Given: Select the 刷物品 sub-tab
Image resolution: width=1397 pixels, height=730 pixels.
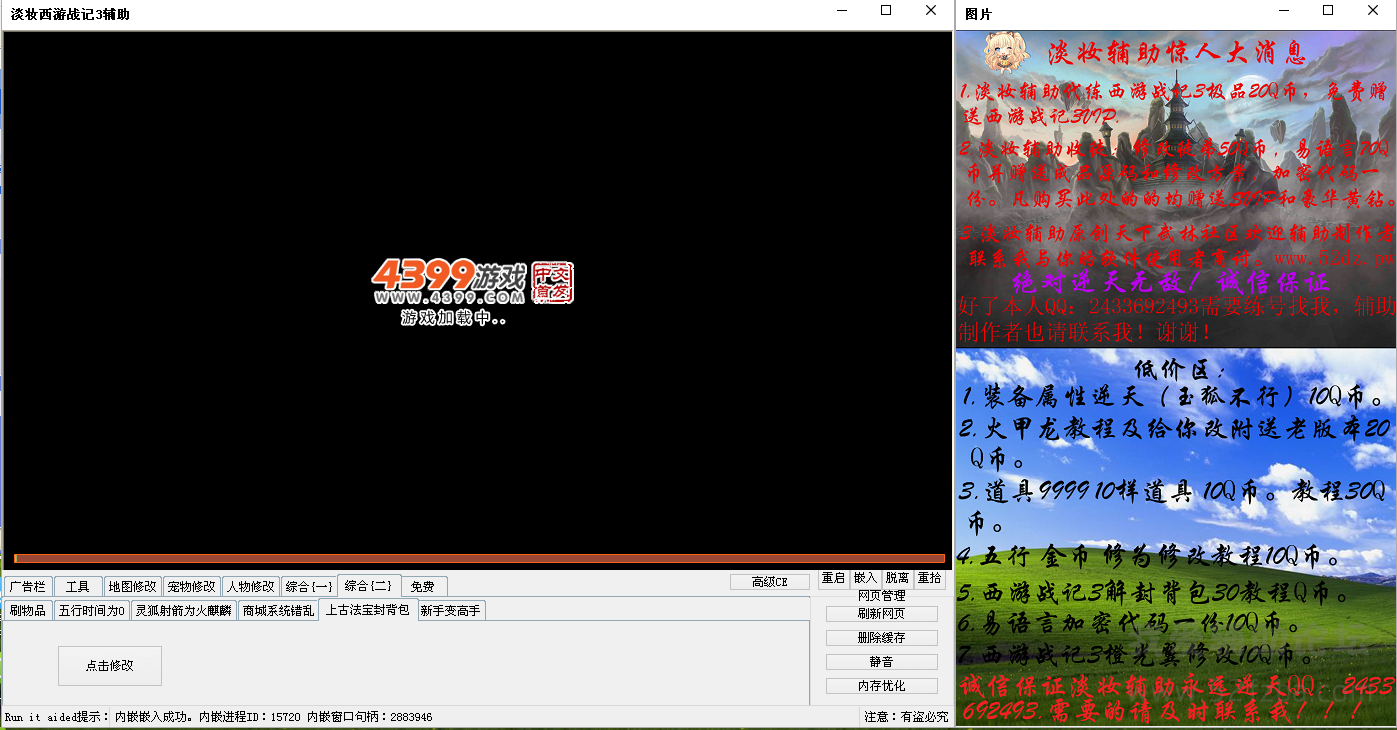Looking at the screenshot, I should (28, 610).
